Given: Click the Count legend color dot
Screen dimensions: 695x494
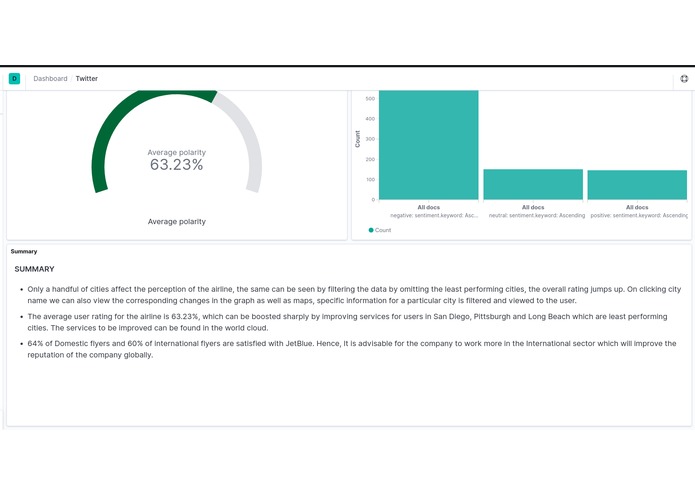Looking at the screenshot, I should (x=371, y=230).
